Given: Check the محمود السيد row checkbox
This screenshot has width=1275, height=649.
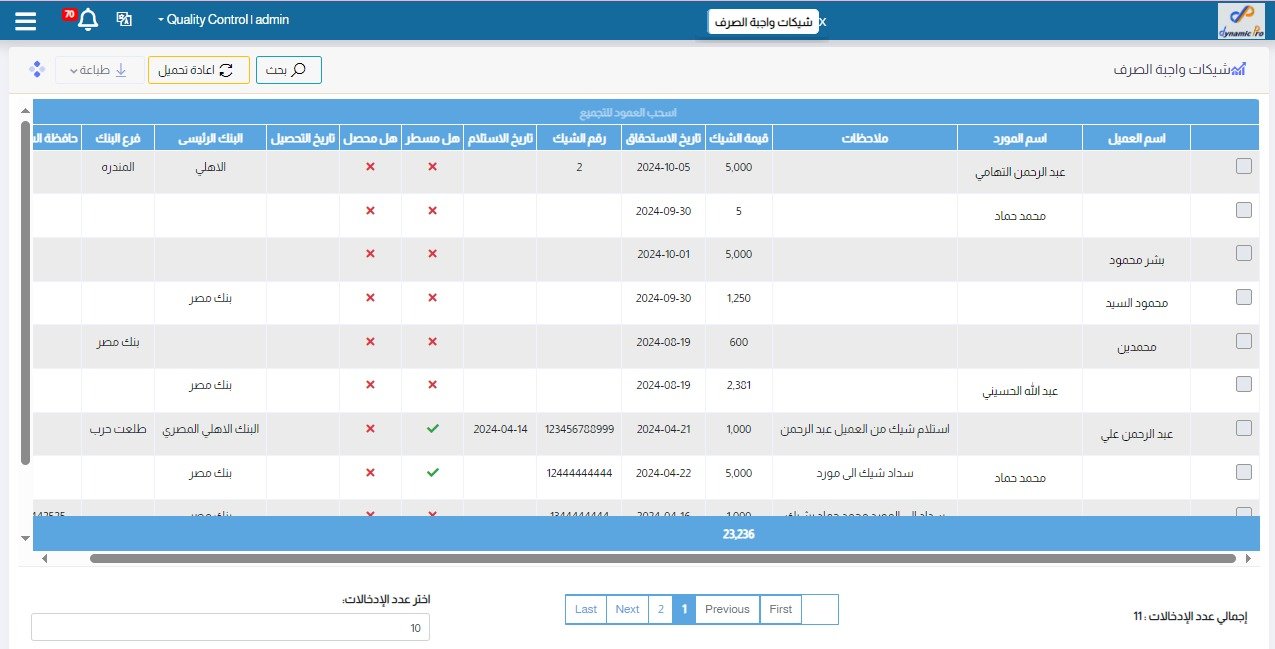Looking at the screenshot, I should tap(1243, 297).
